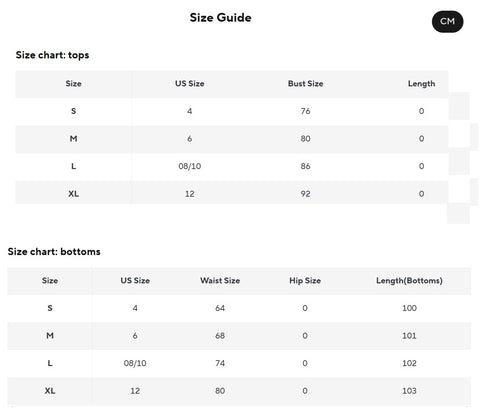Click waist size value 64
This screenshot has width=480, height=419.
point(220,308)
